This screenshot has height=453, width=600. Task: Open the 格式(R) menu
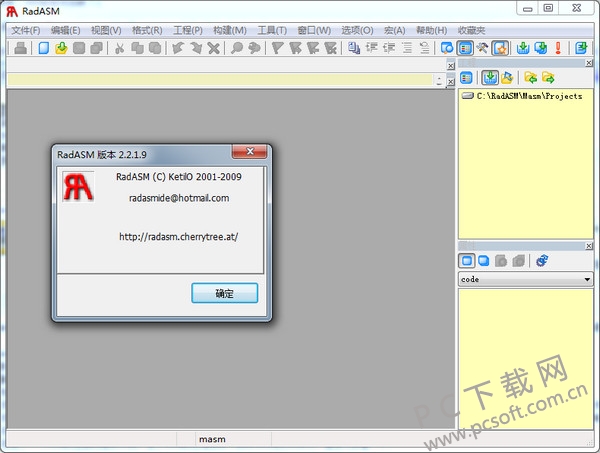click(147, 30)
